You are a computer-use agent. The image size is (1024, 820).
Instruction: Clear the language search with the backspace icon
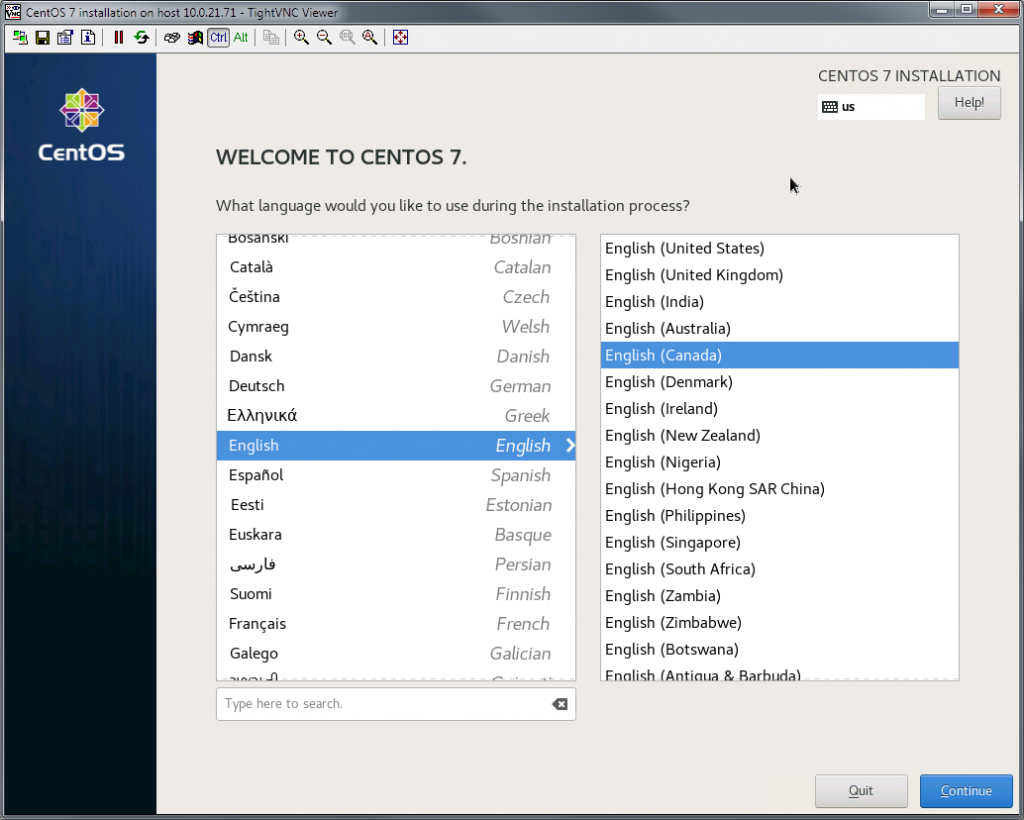tap(560, 704)
